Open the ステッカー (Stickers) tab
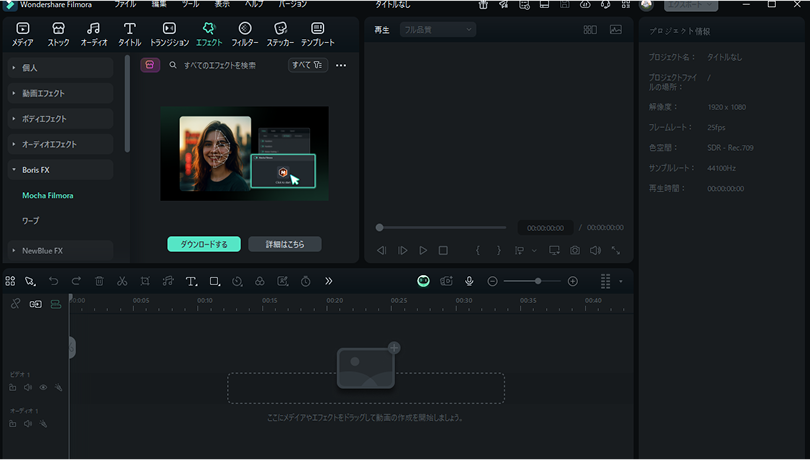 (281, 34)
